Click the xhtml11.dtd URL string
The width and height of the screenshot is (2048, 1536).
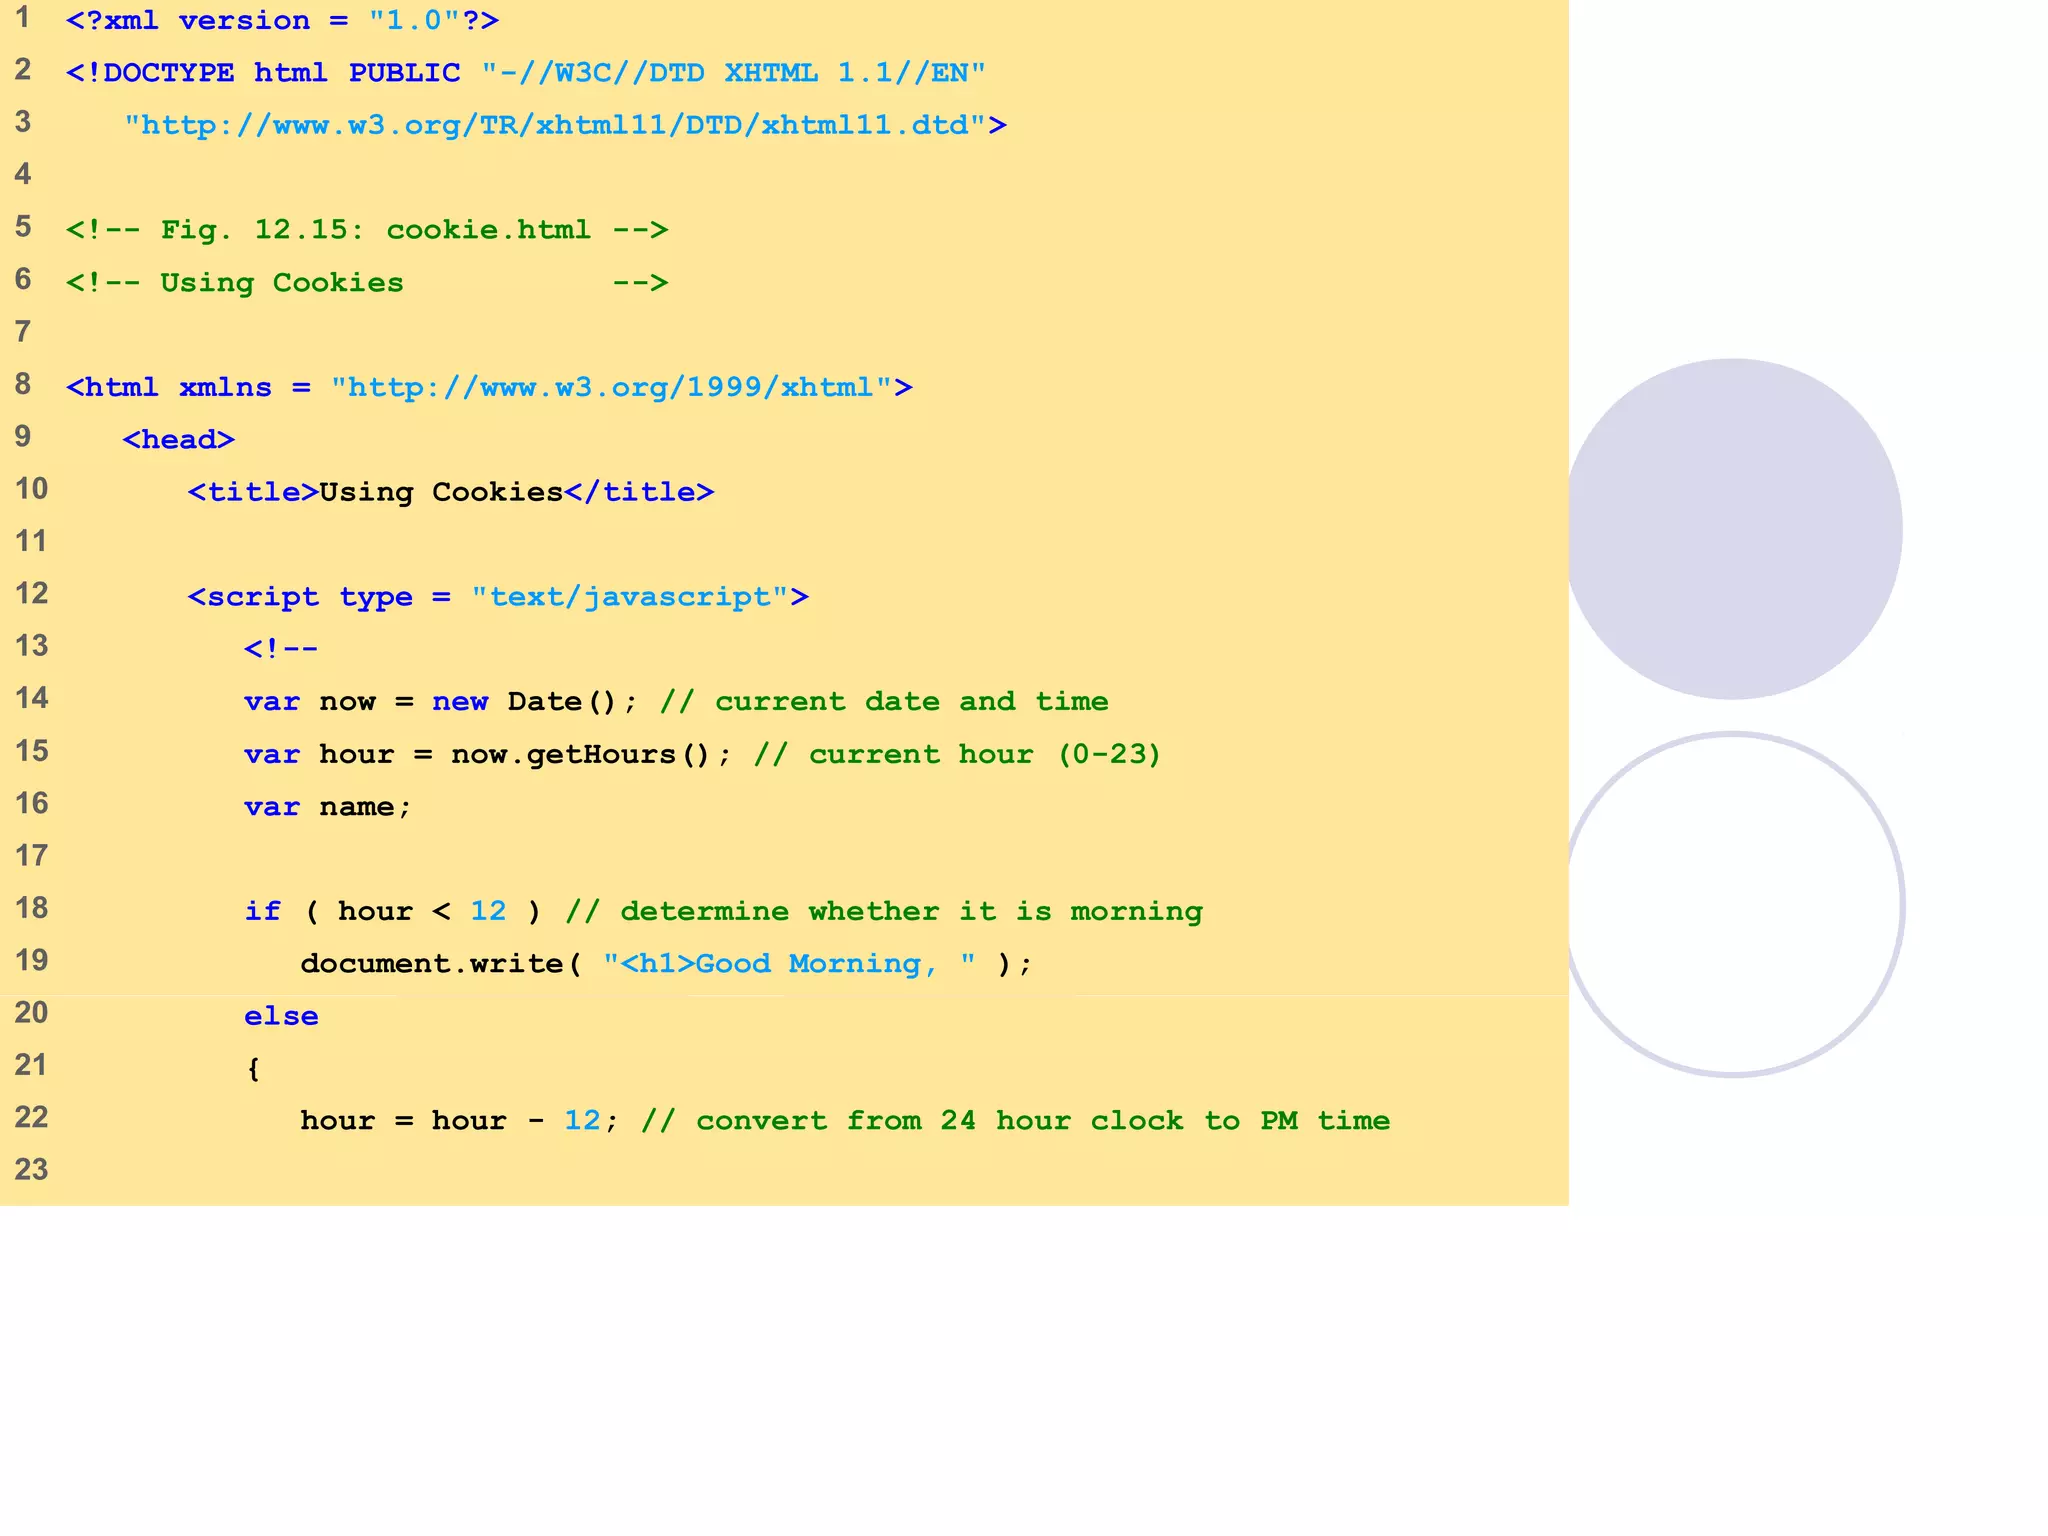coord(556,125)
